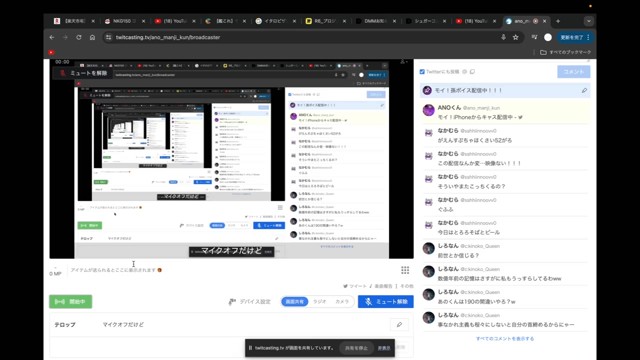640x360 pixels.
Task: Click the 0 MP points indicator
Action: pos(55,273)
